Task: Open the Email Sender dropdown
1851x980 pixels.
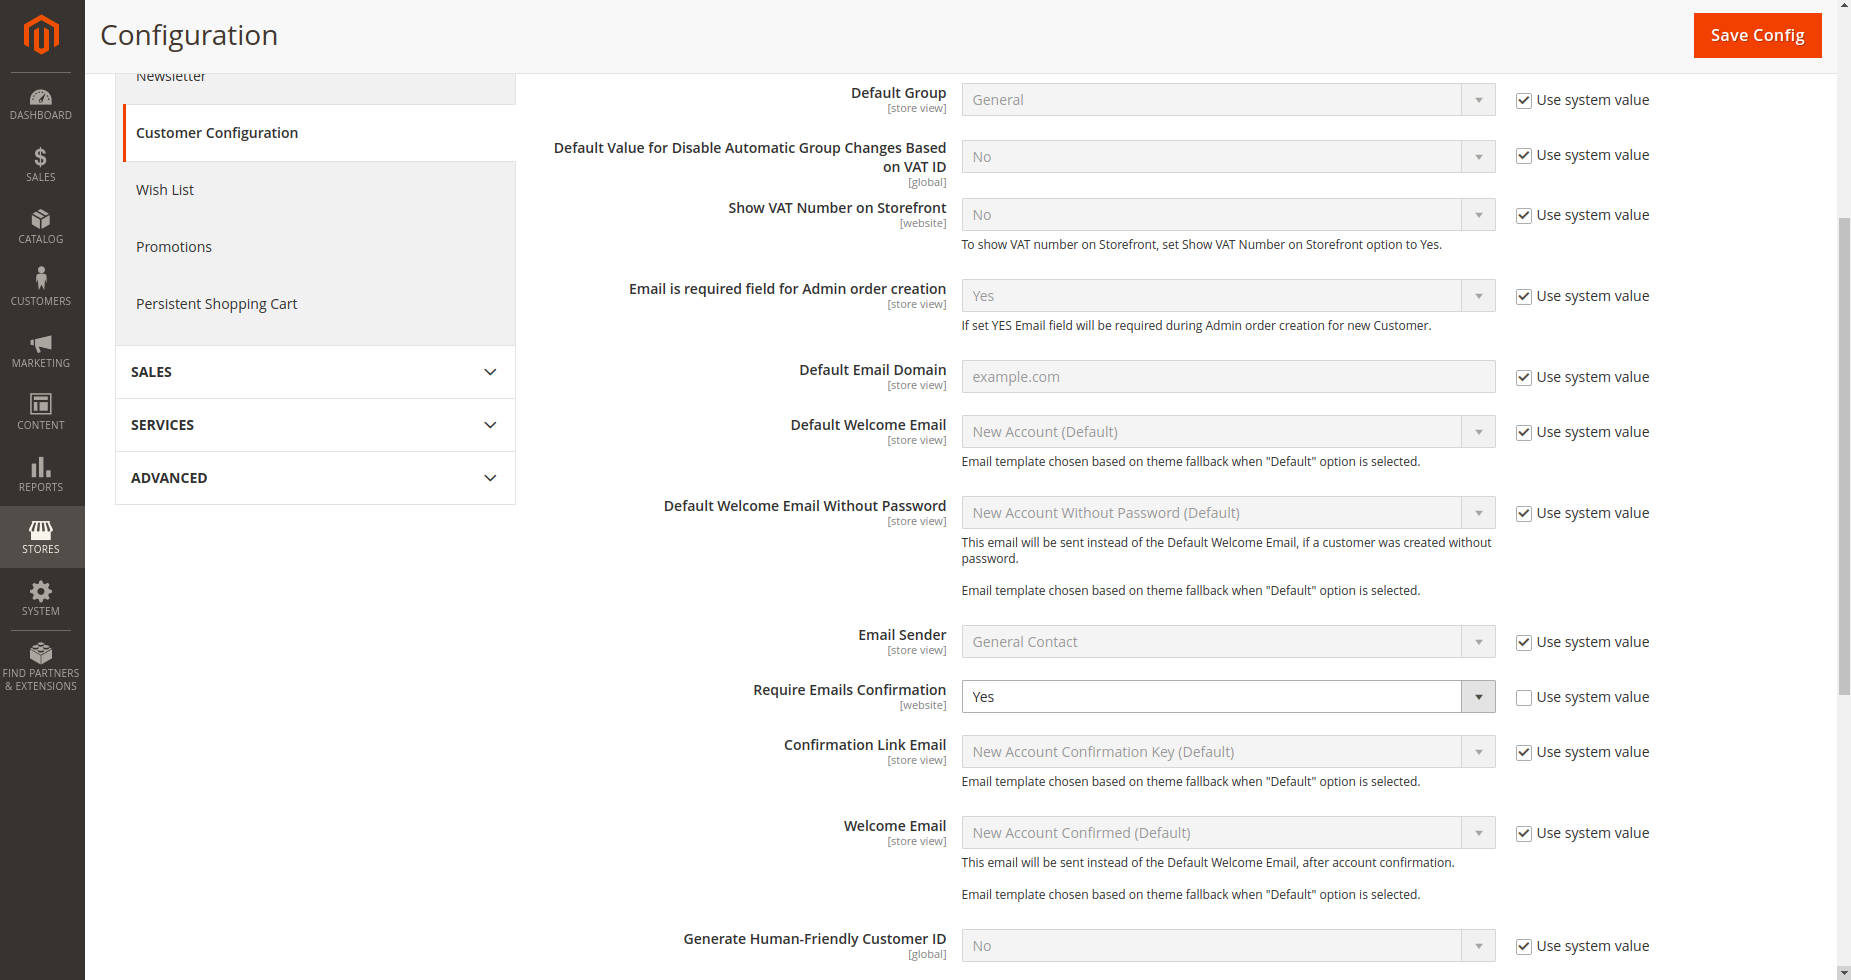Action: tap(1228, 642)
